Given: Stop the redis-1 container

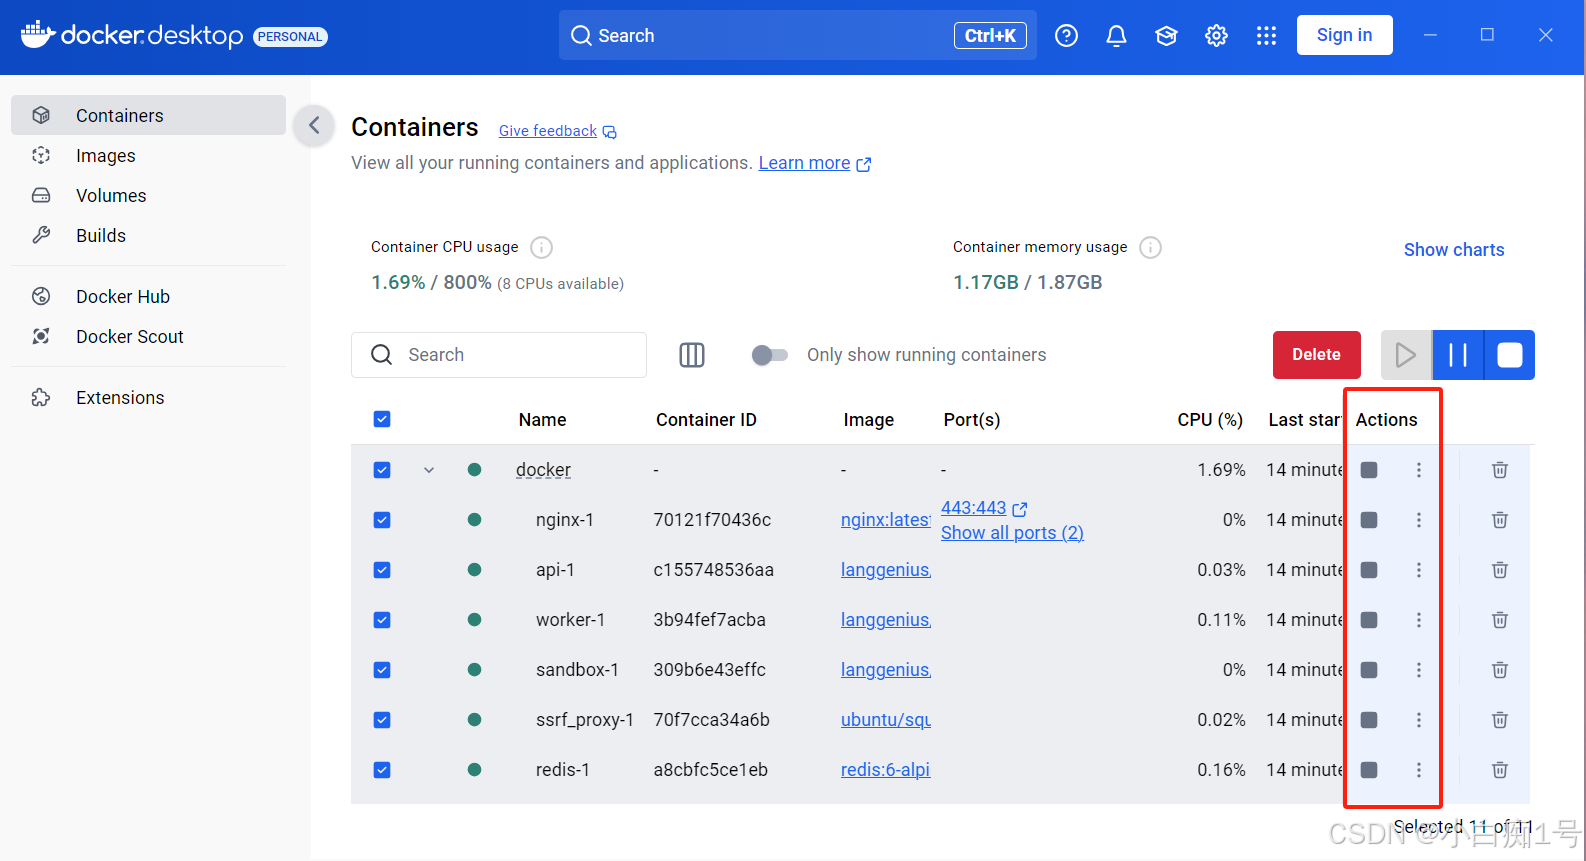Looking at the screenshot, I should pyautogui.click(x=1370, y=770).
